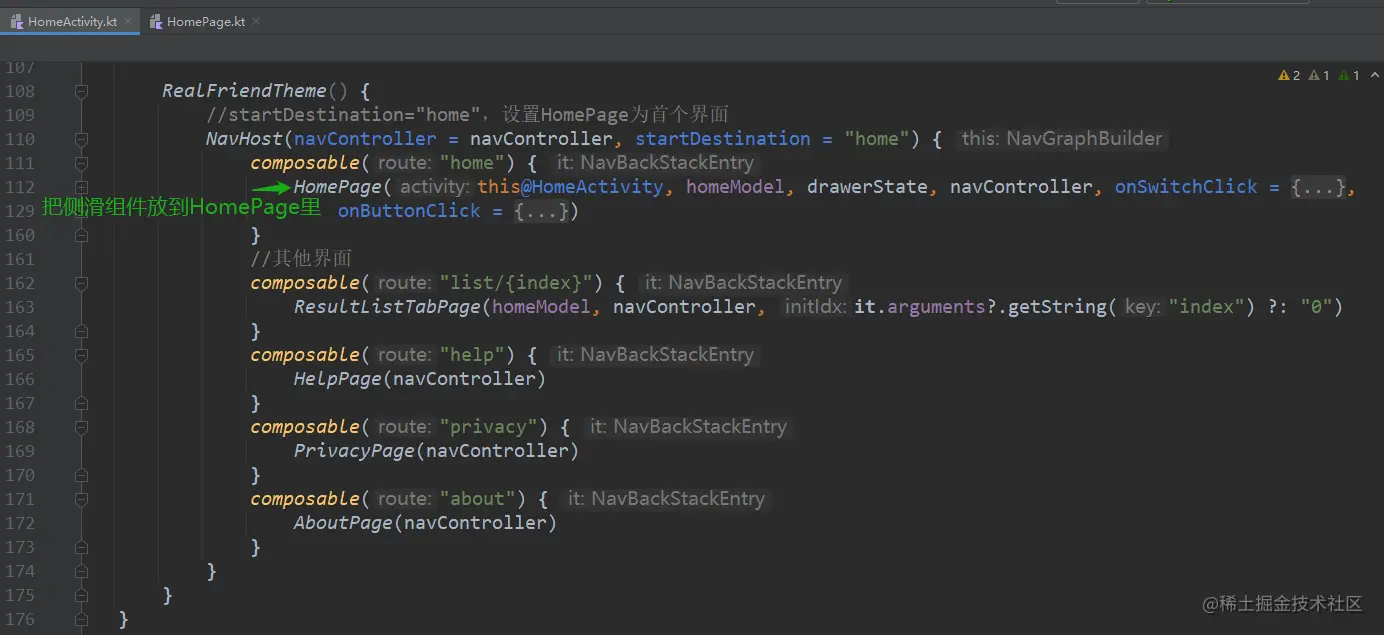Fold the composable "about" block at line 171
Screen dimensions: 1384x635
point(81,499)
